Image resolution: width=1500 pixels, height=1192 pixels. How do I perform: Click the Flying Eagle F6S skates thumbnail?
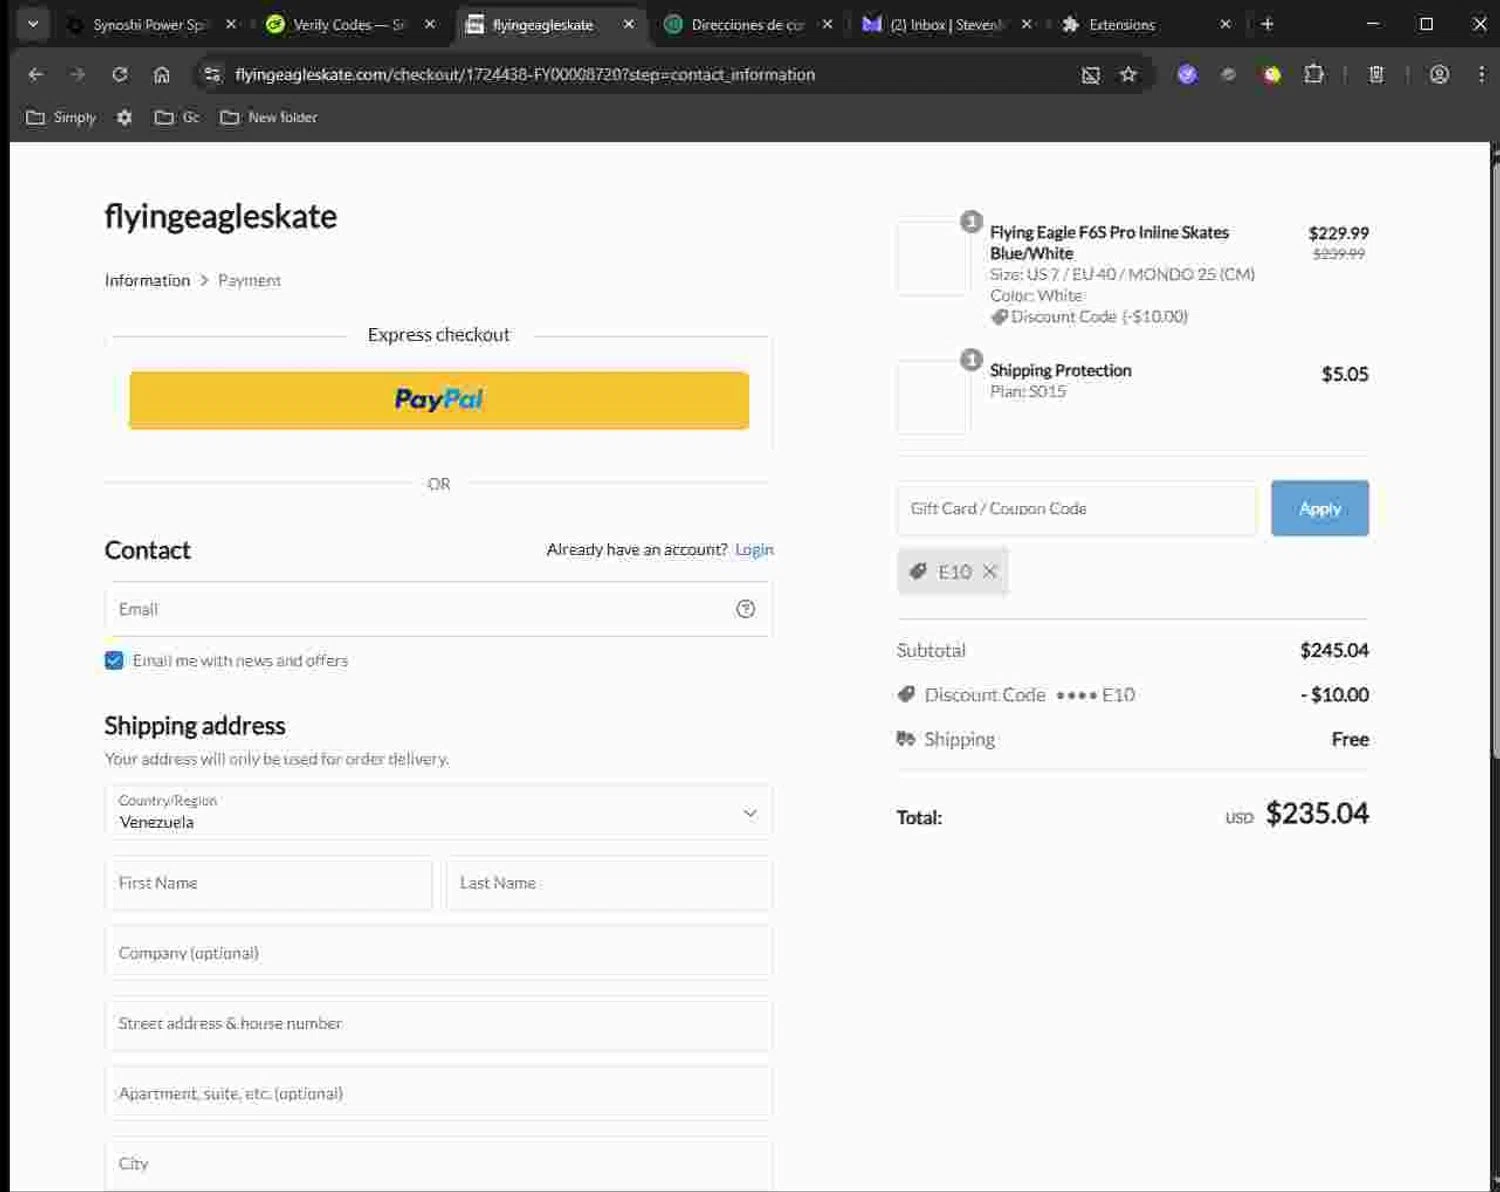tap(933, 258)
